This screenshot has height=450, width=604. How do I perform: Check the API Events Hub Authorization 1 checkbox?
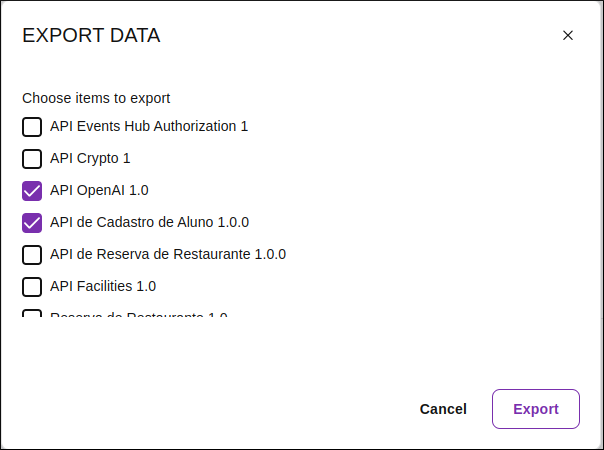(32, 126)
